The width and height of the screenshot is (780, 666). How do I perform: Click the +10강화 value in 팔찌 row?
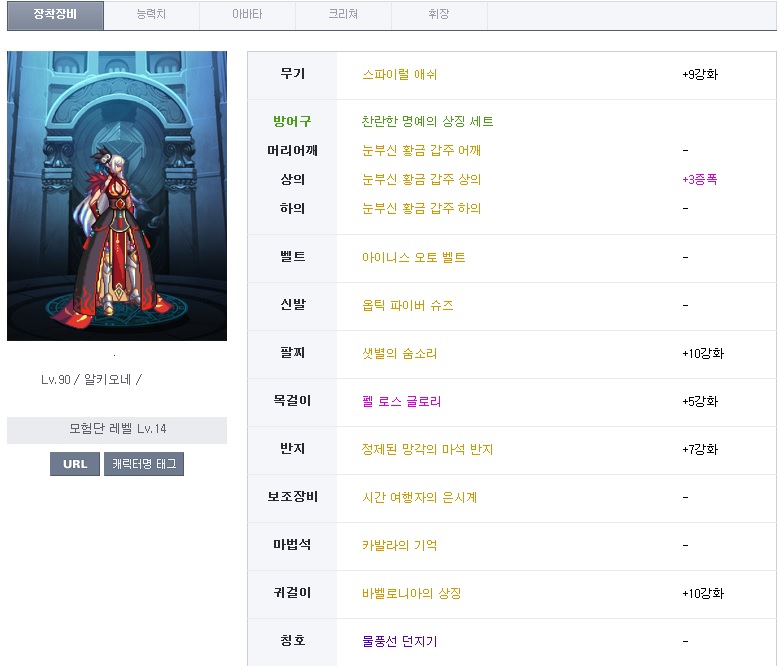coord(703,354)
